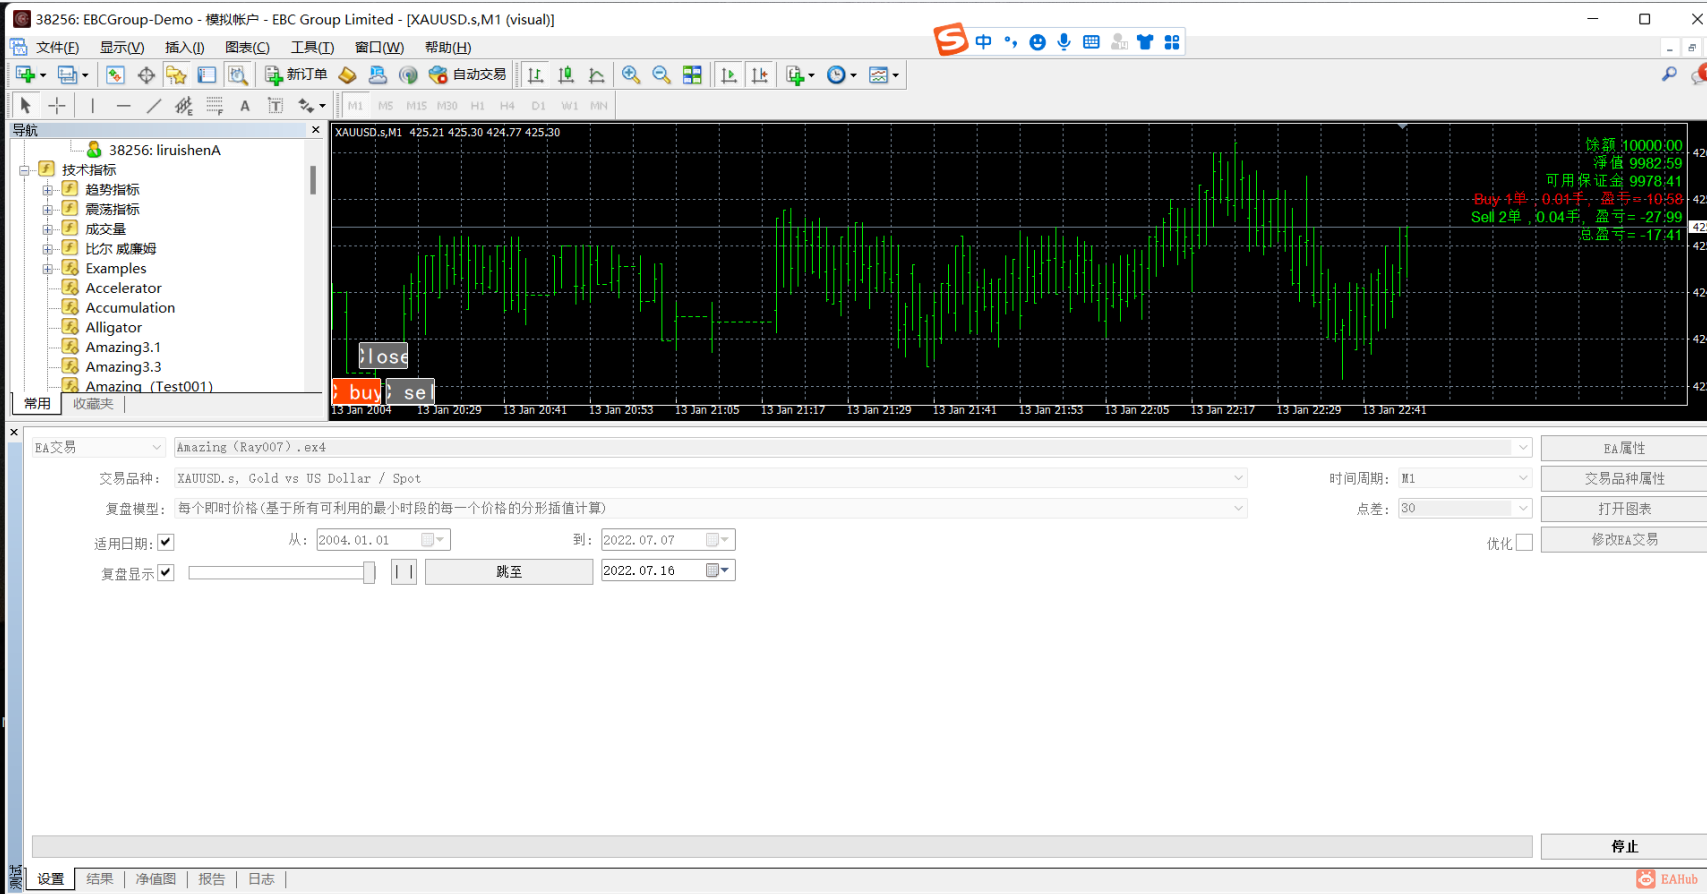Viewport: 1707px width, 894px height.
Task: Click the 修改EA交易 button
Action: point(1624,539)
